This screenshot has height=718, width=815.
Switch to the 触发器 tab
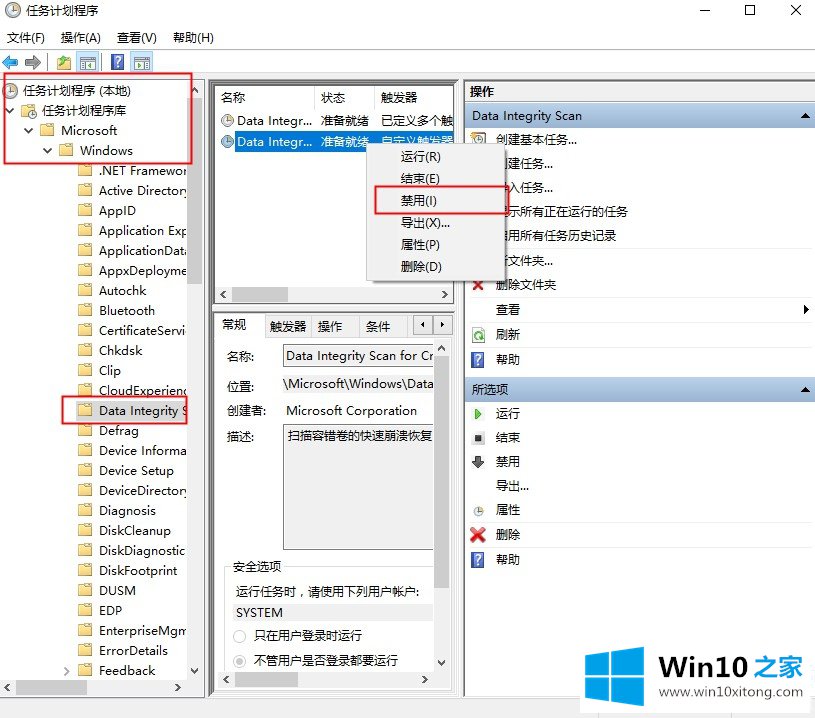point(287,327)
